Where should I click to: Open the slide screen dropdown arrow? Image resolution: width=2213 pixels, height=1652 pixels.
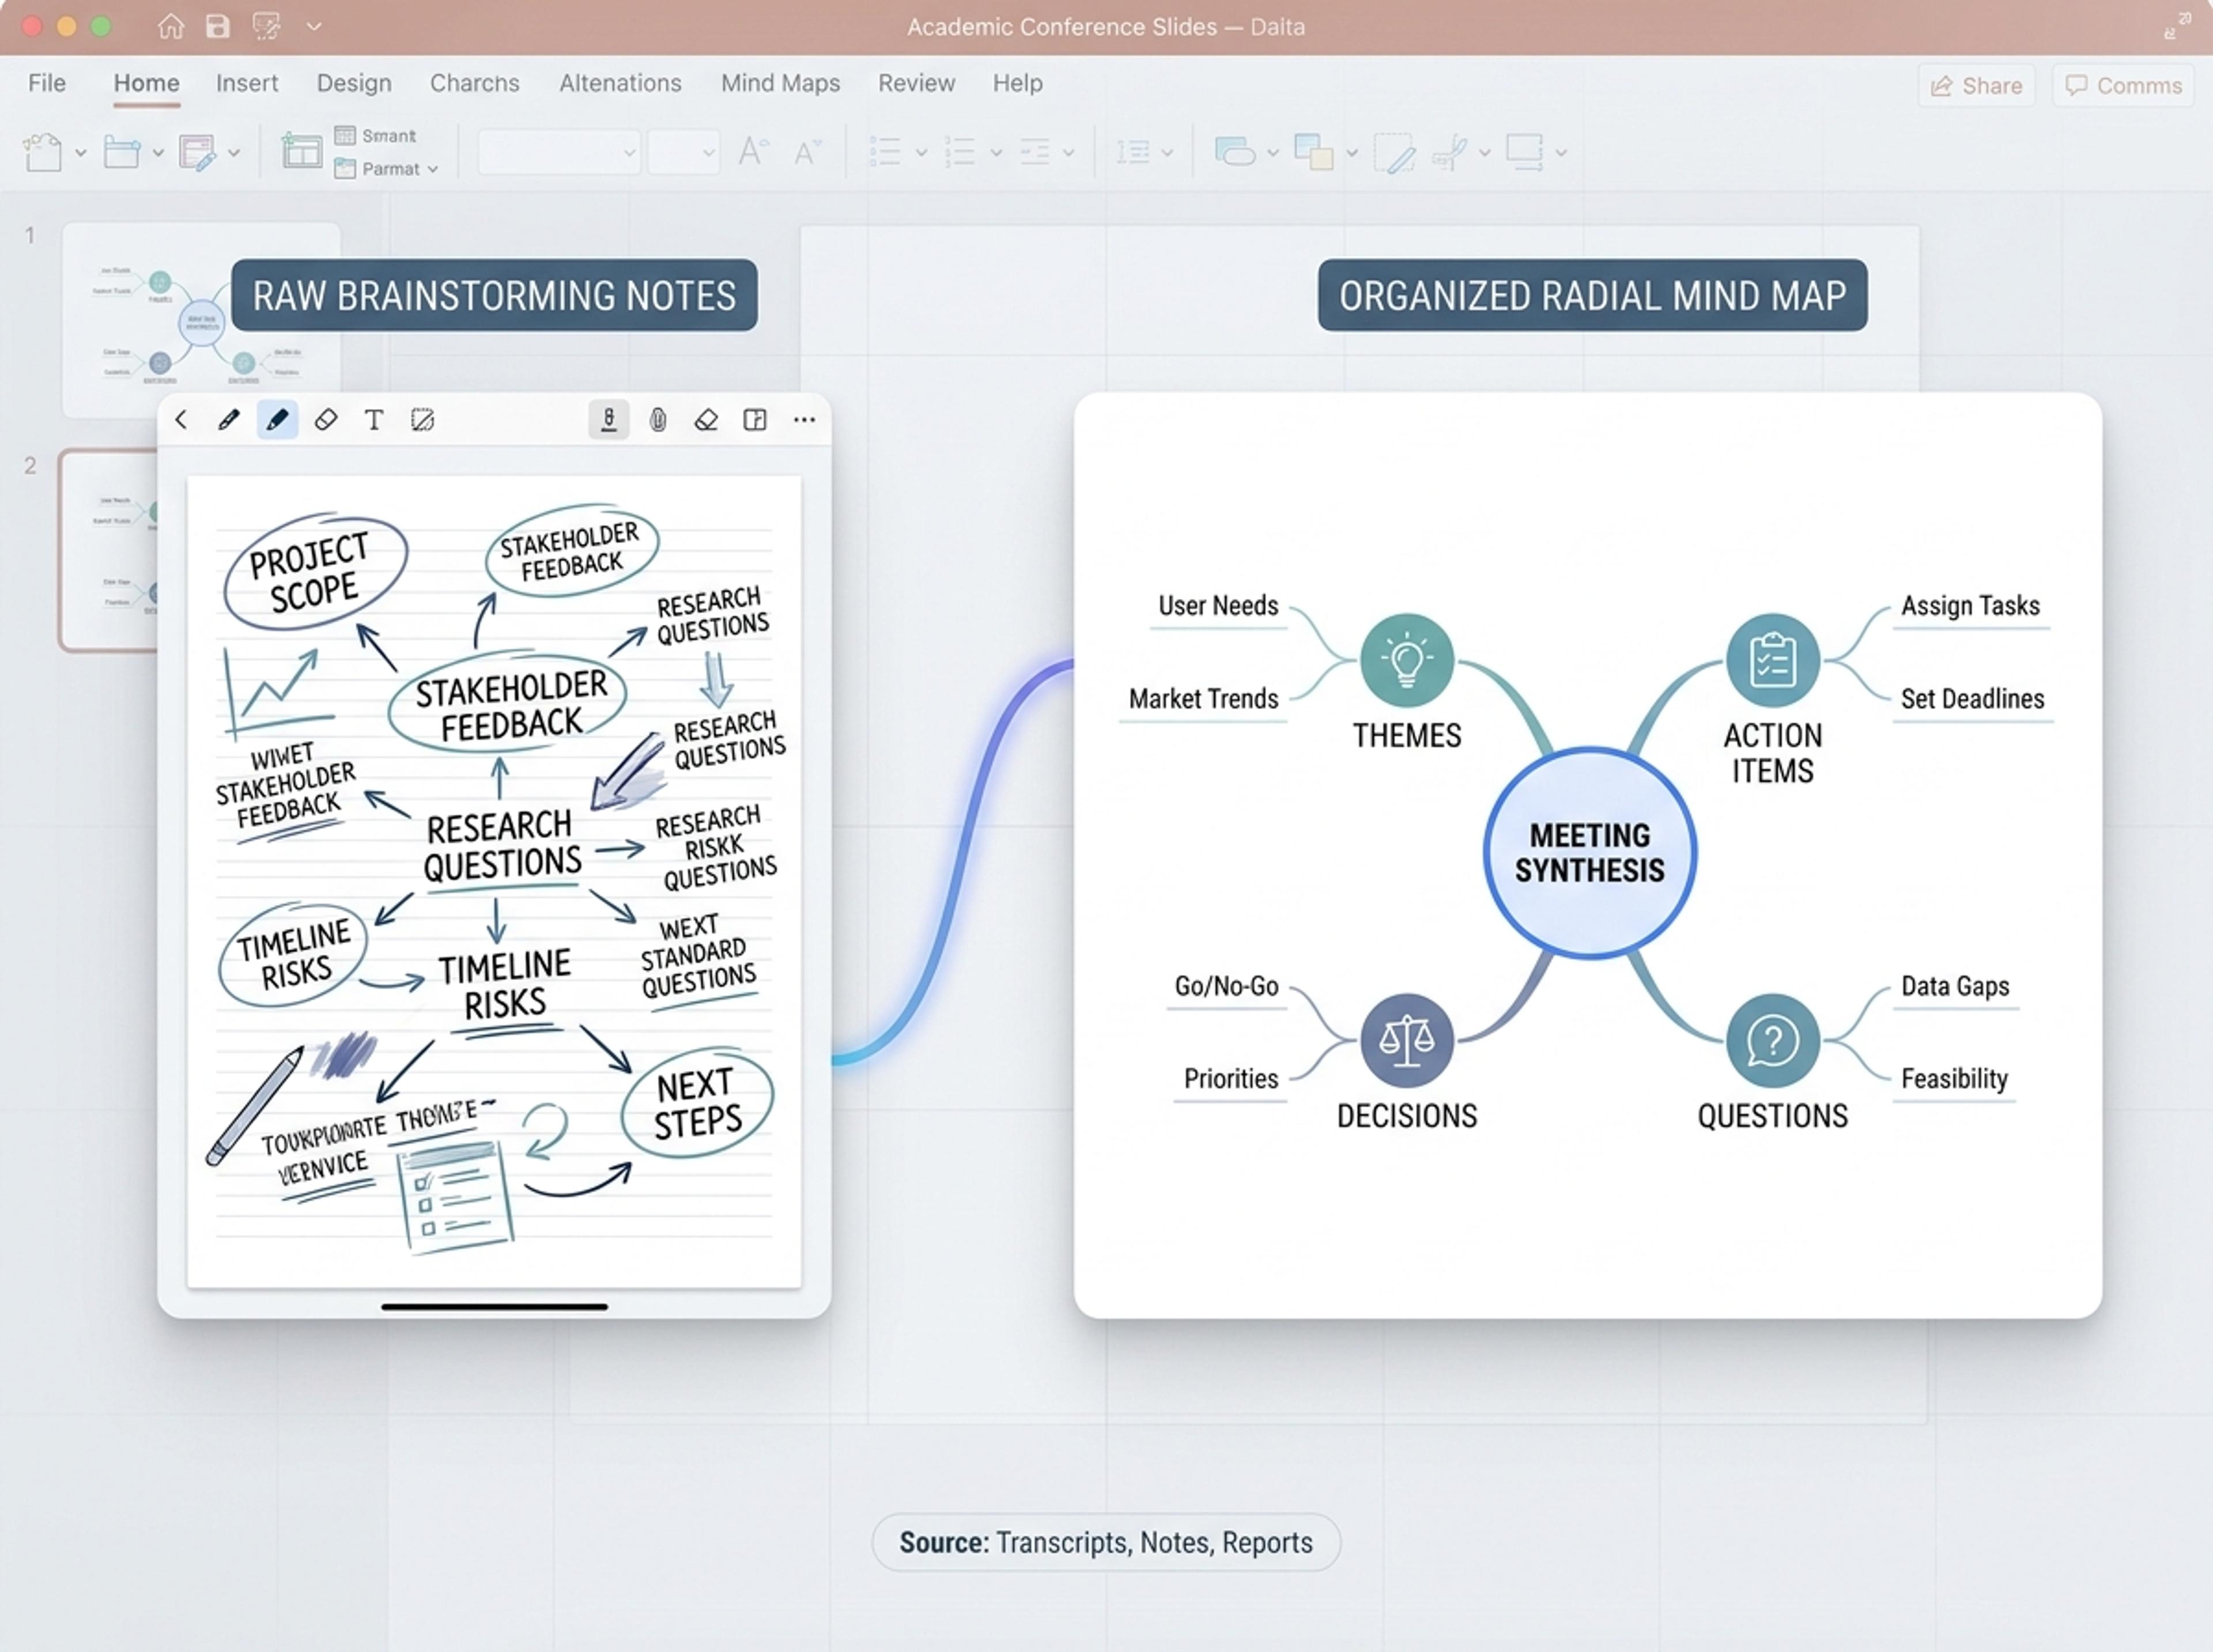(1561, 153)
